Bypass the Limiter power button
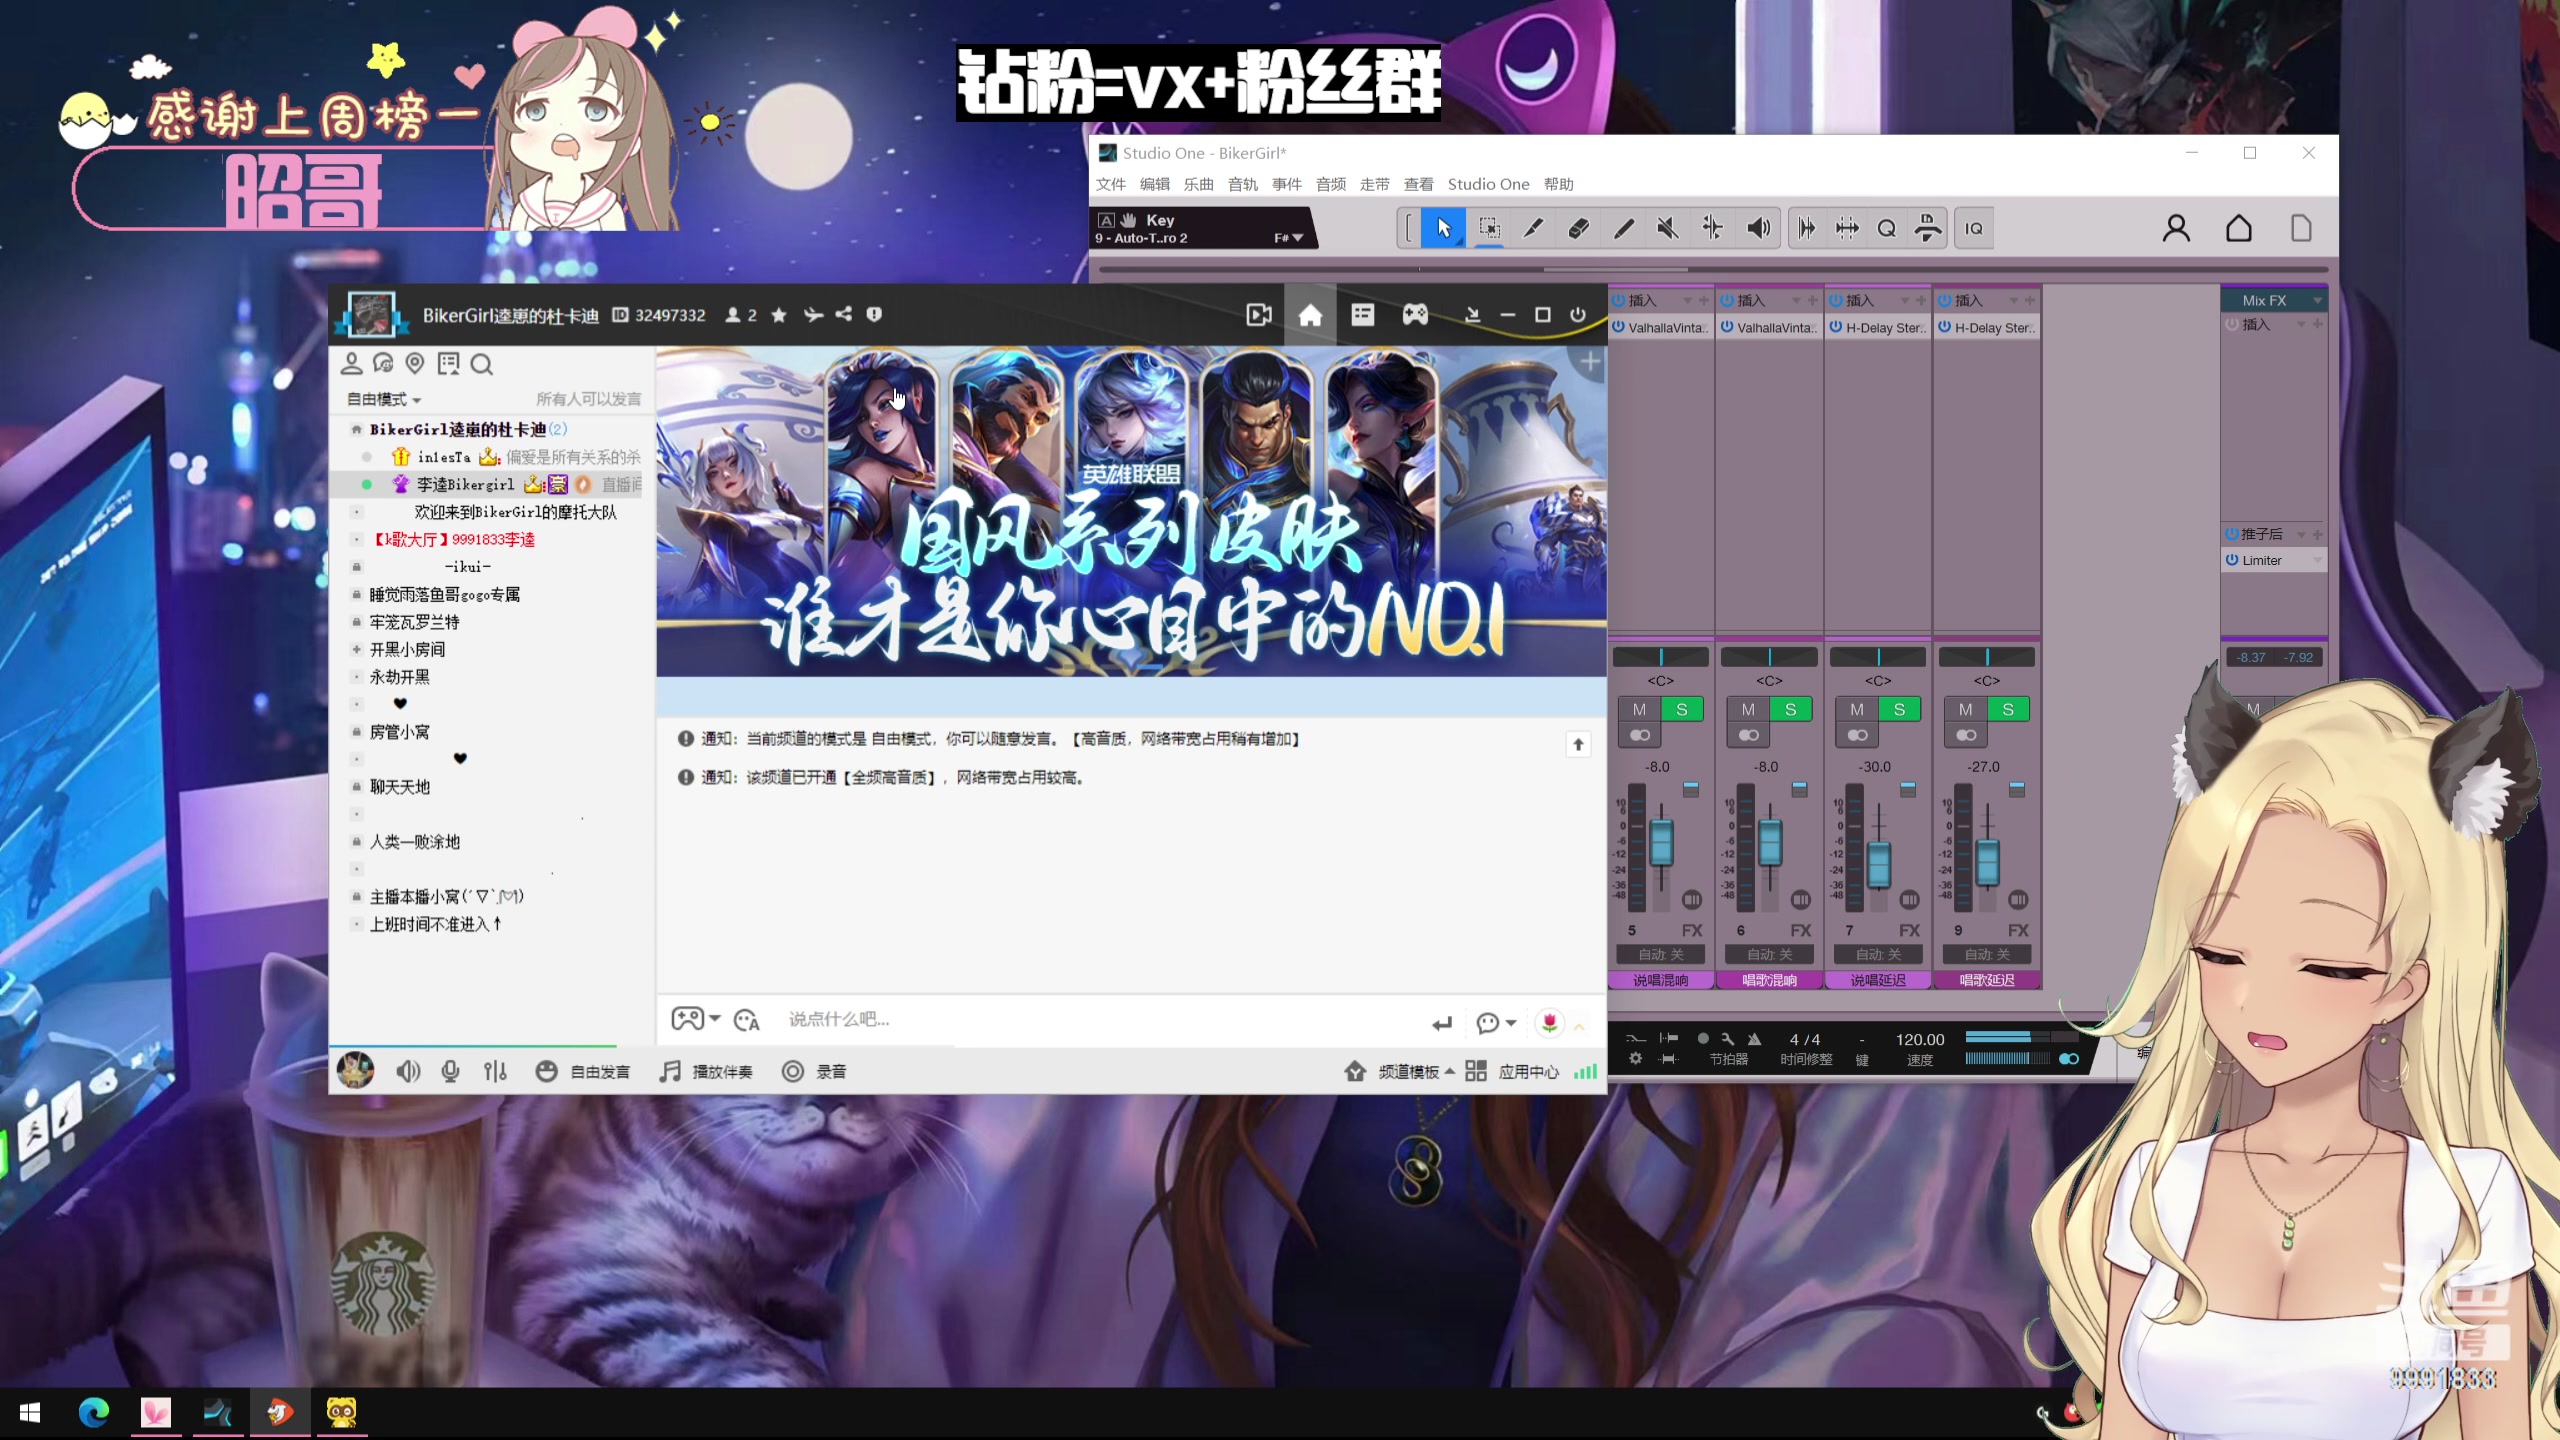Screen dimensions: 2560x1440 pos(2232,560)
